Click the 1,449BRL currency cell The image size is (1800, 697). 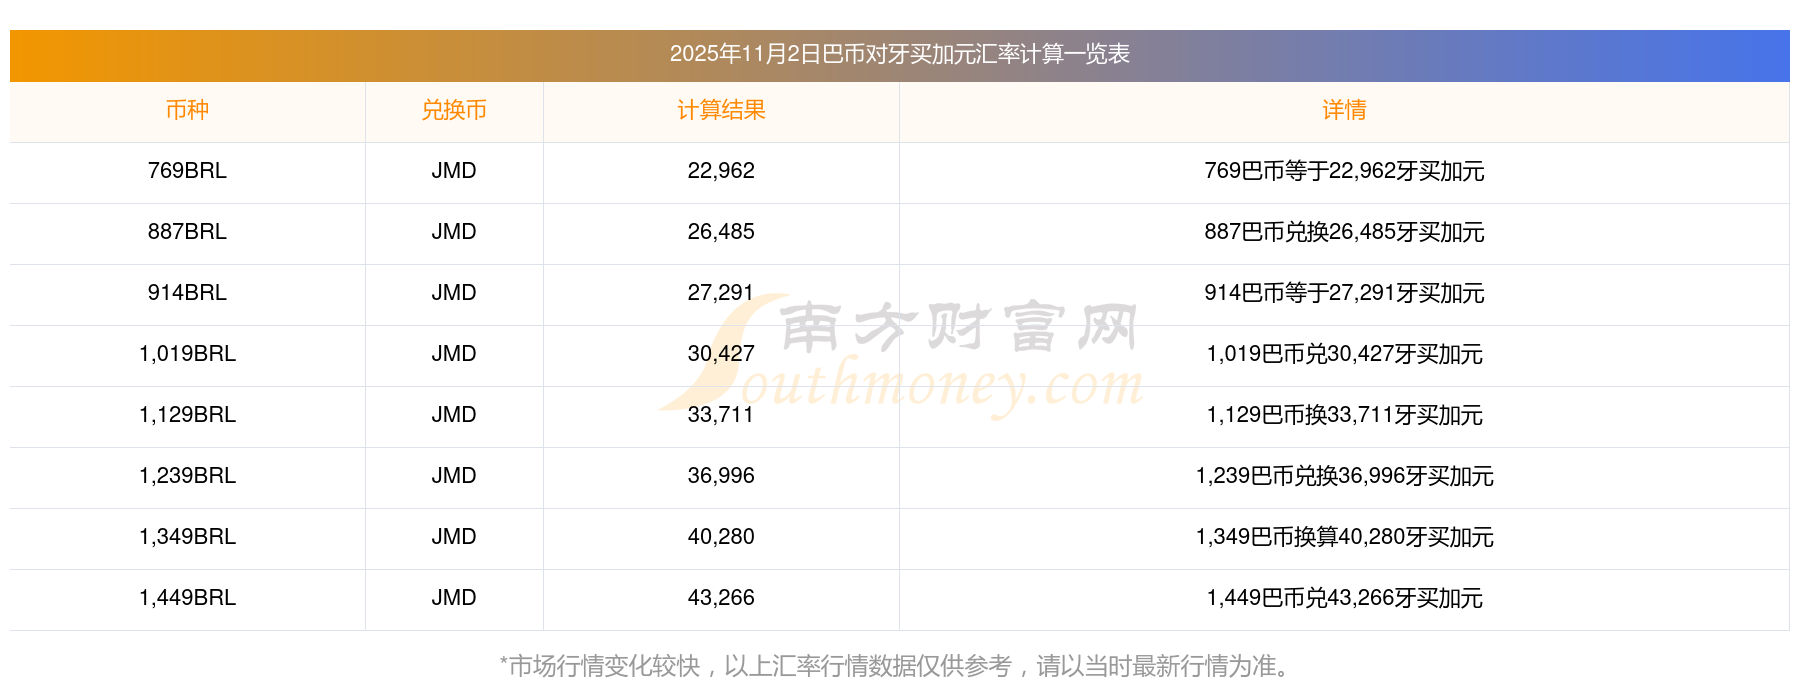coord(187,598)
